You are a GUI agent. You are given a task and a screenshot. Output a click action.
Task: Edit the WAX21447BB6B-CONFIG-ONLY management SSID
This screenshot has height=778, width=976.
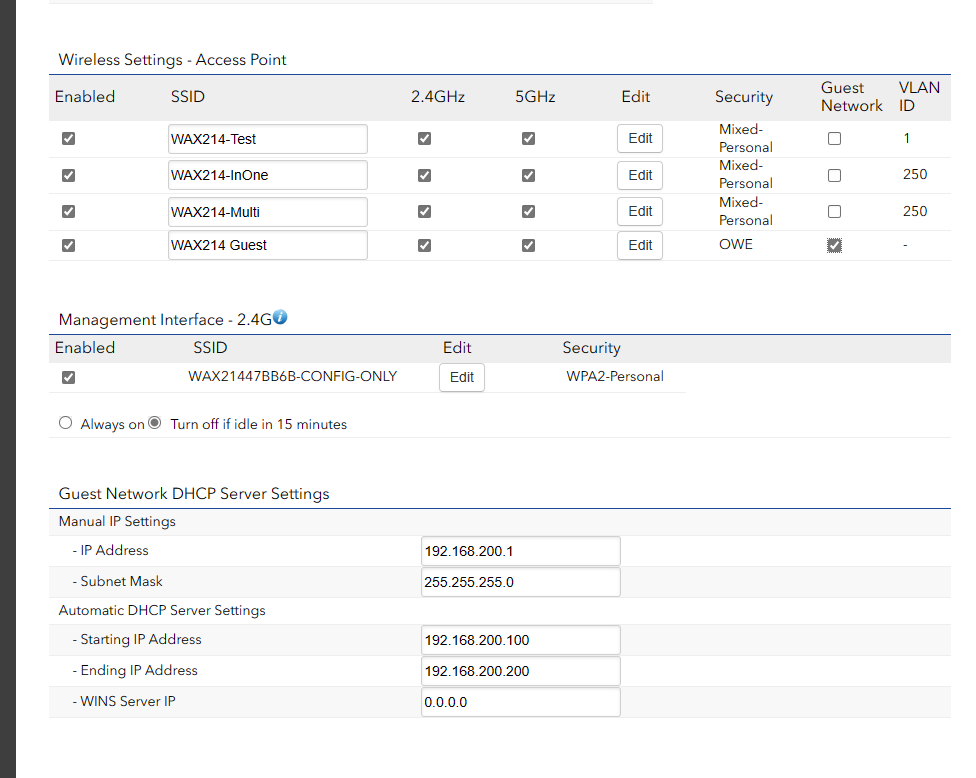(x=462, y=377)
